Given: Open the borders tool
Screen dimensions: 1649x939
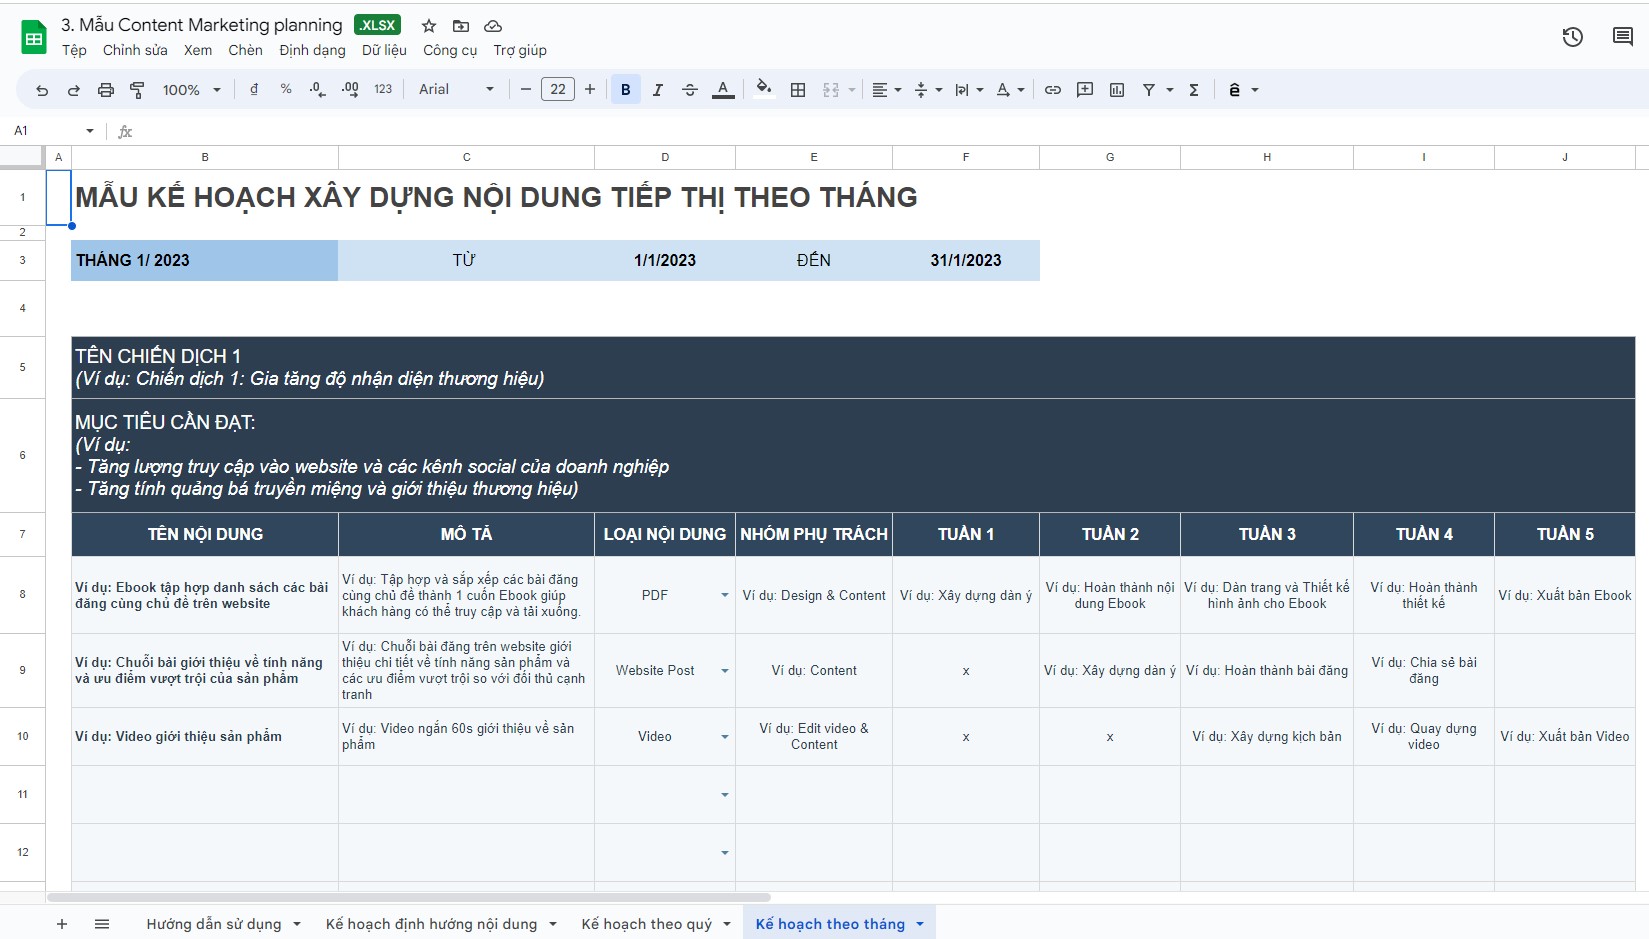Looking at the screenshot, I should coord(798,90).
